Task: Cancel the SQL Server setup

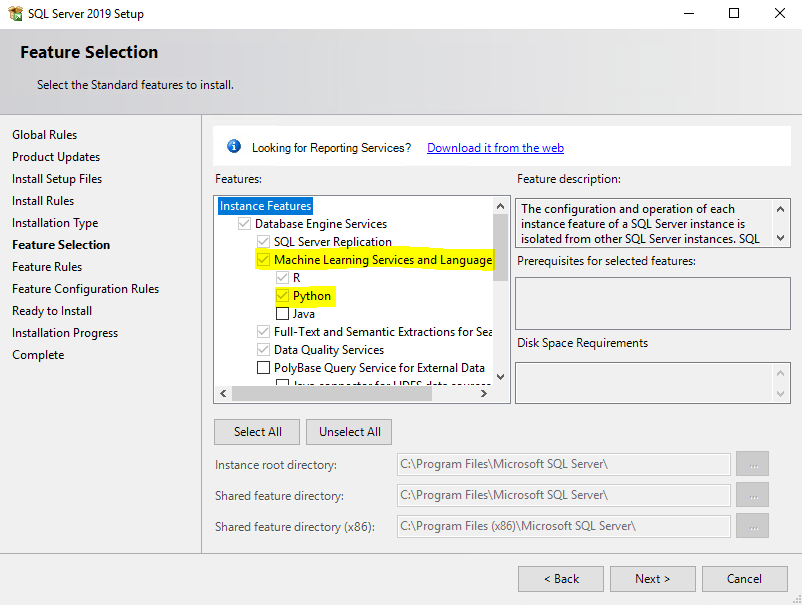Action: pyautogui.click(x=745, y=578)
